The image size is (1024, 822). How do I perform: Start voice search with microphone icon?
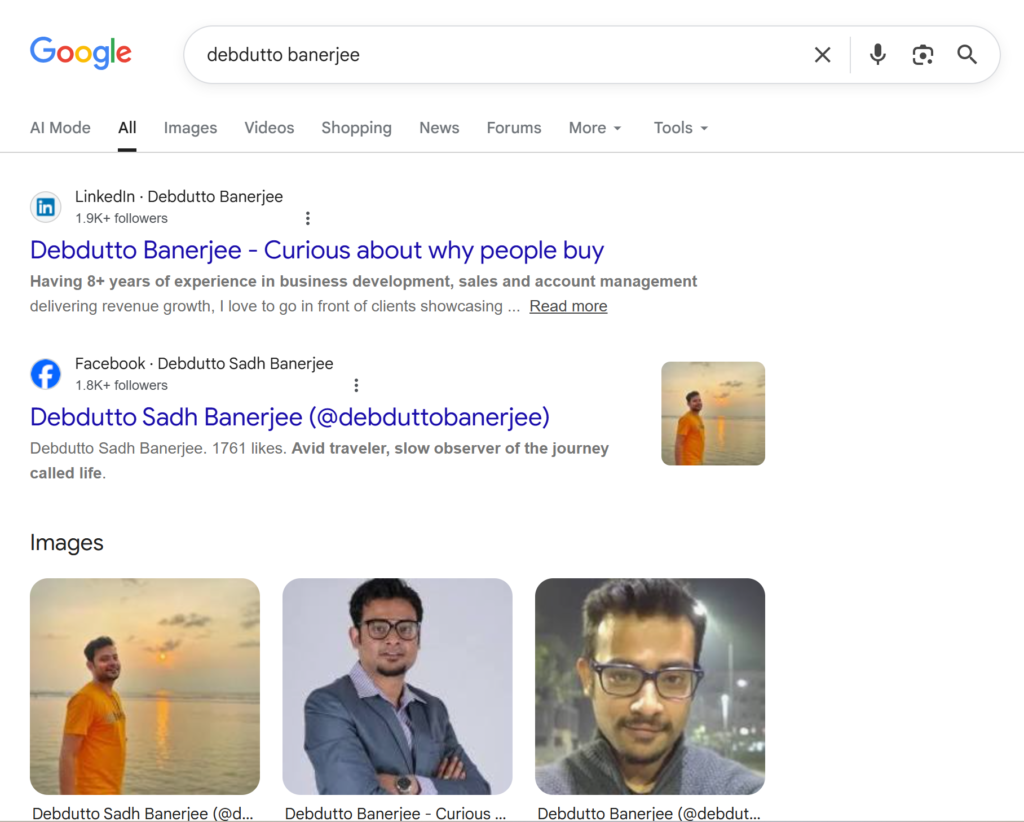tap(877, 55)
